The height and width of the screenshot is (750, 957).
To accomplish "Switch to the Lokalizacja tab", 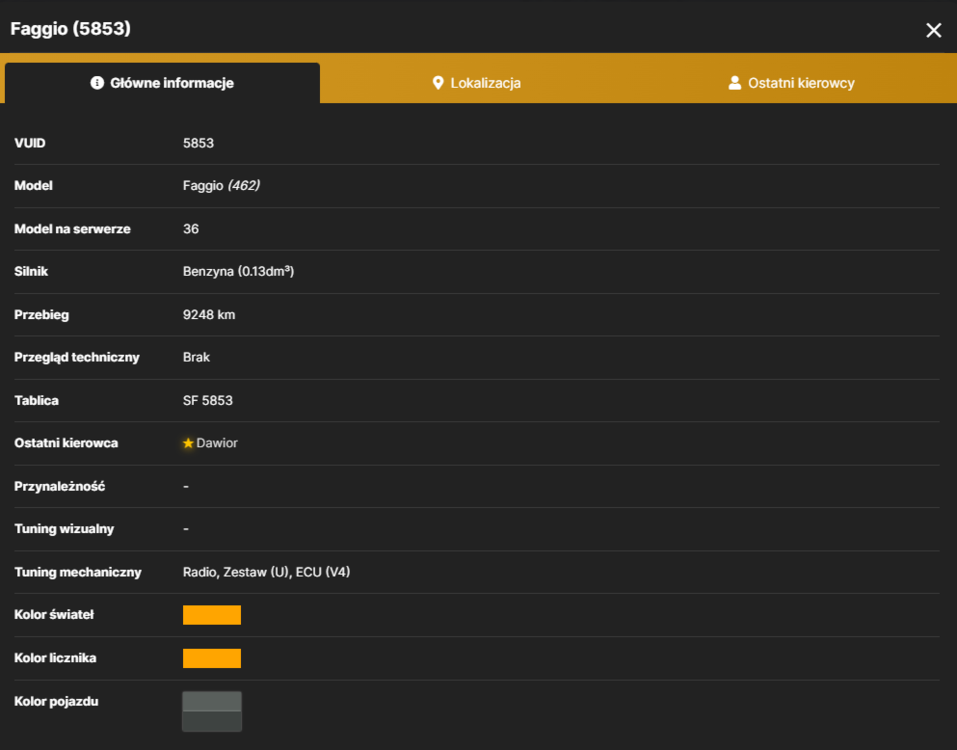I will [477, 83].
